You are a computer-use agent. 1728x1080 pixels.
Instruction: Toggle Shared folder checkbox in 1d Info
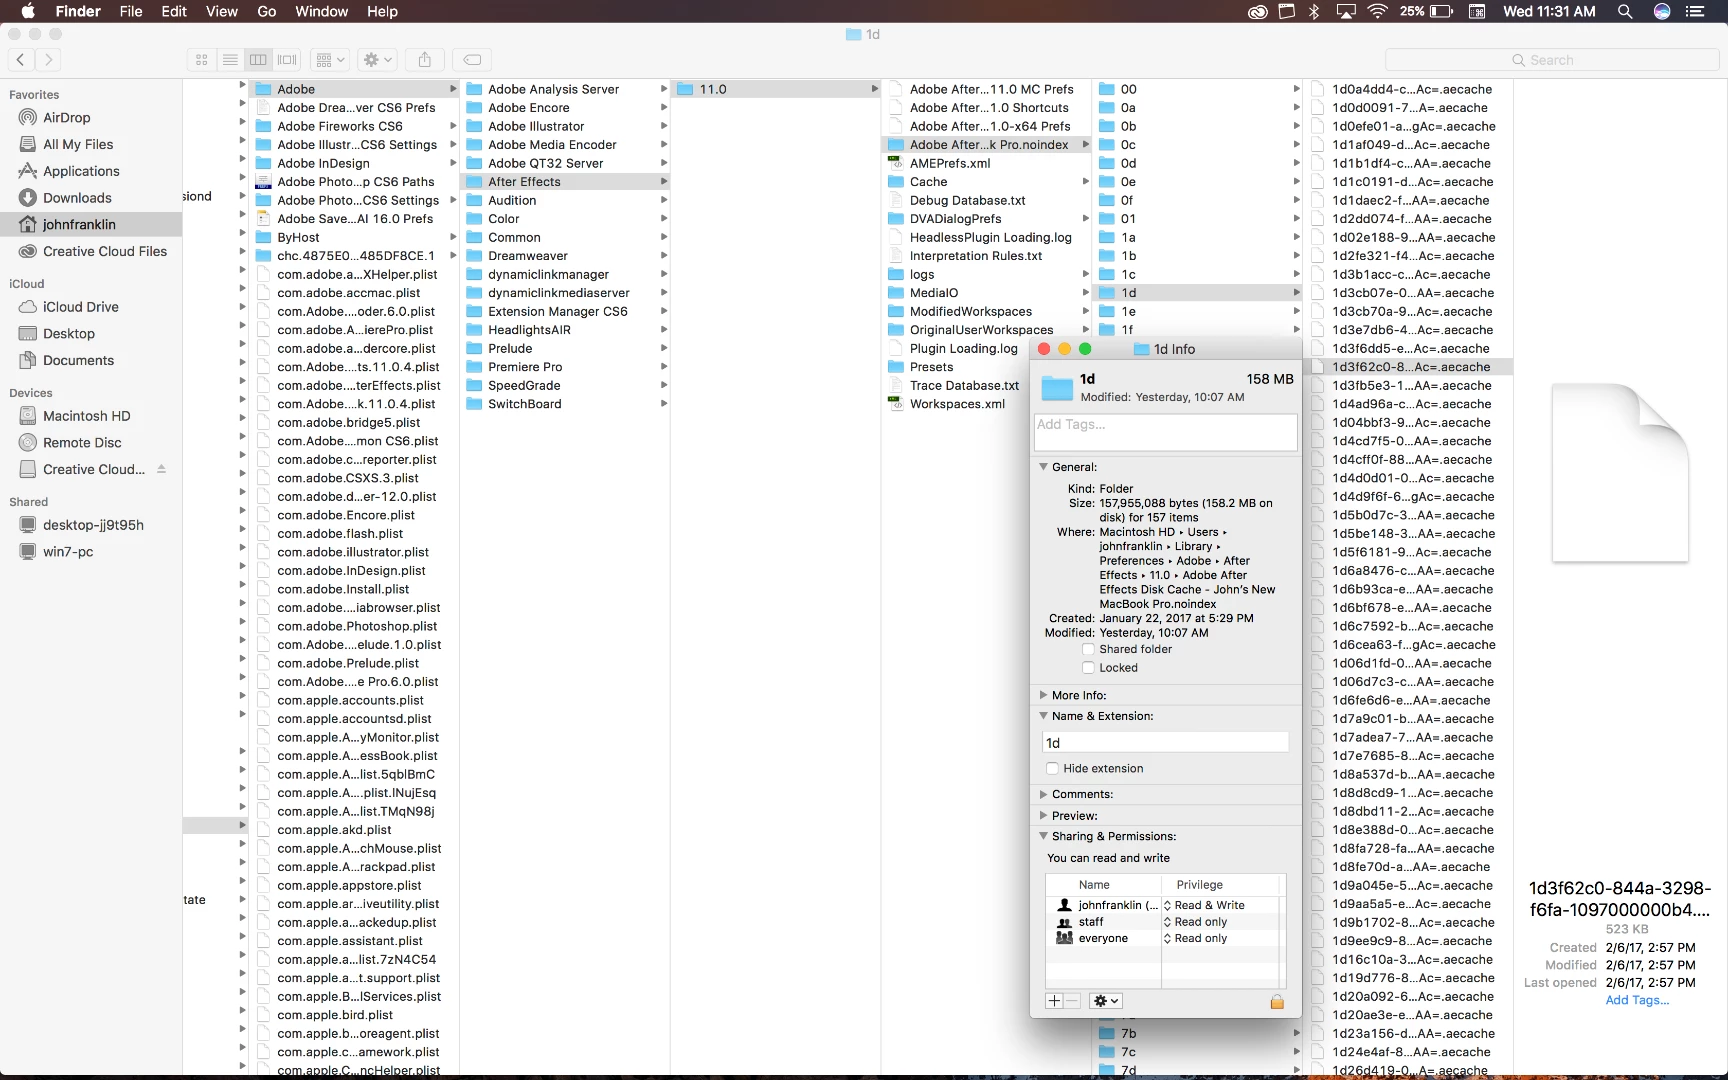coord(1088,650)
